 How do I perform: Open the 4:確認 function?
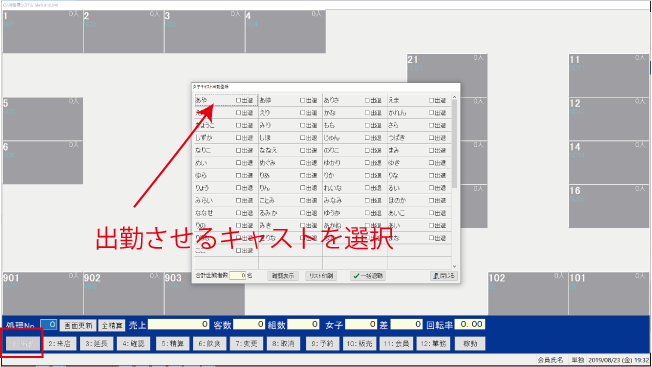pyautogui.click(x=133, y=343)
